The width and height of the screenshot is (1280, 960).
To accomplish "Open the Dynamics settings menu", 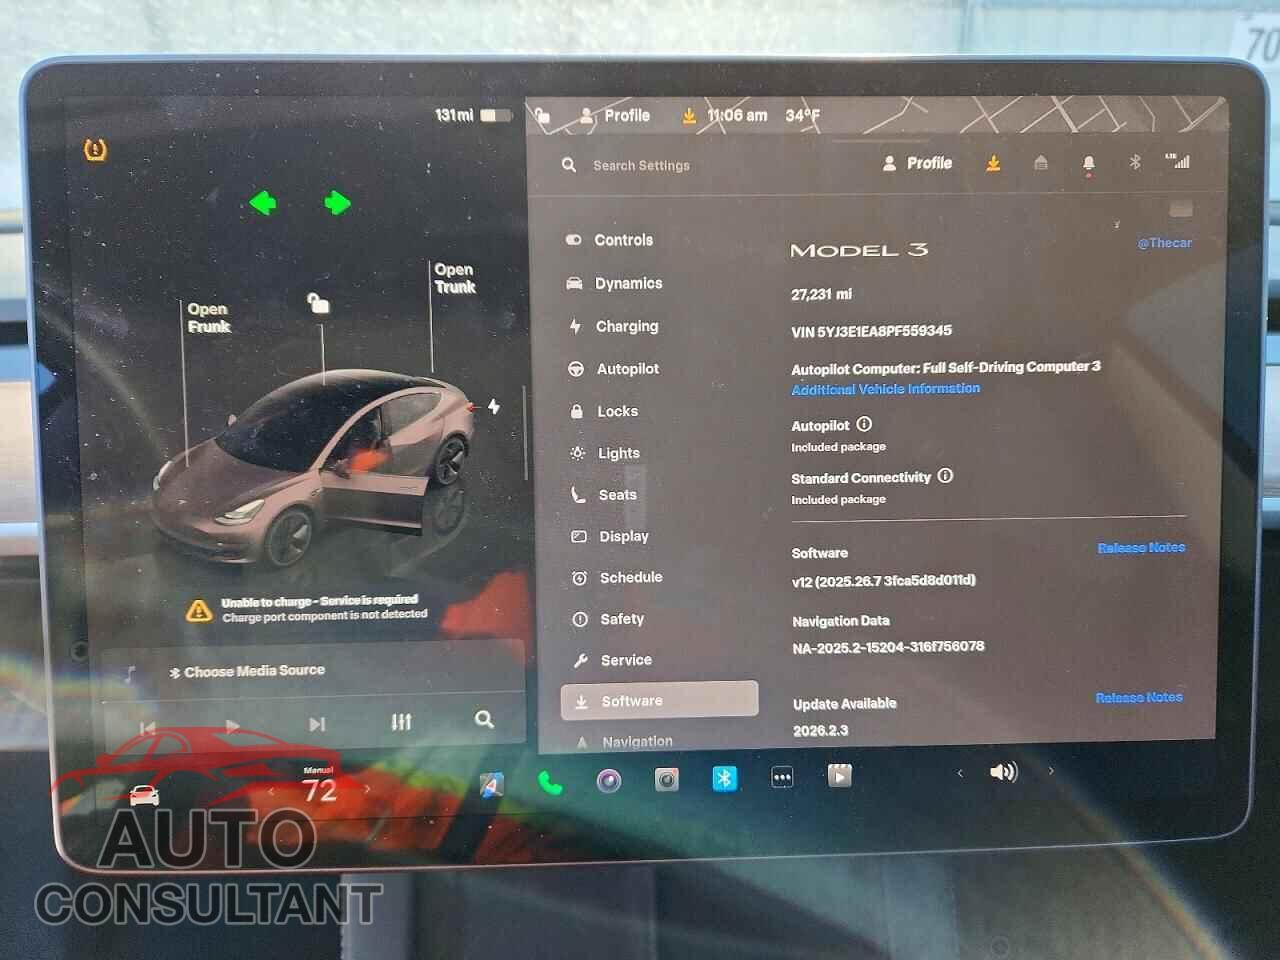I will (x=614, y=283).
